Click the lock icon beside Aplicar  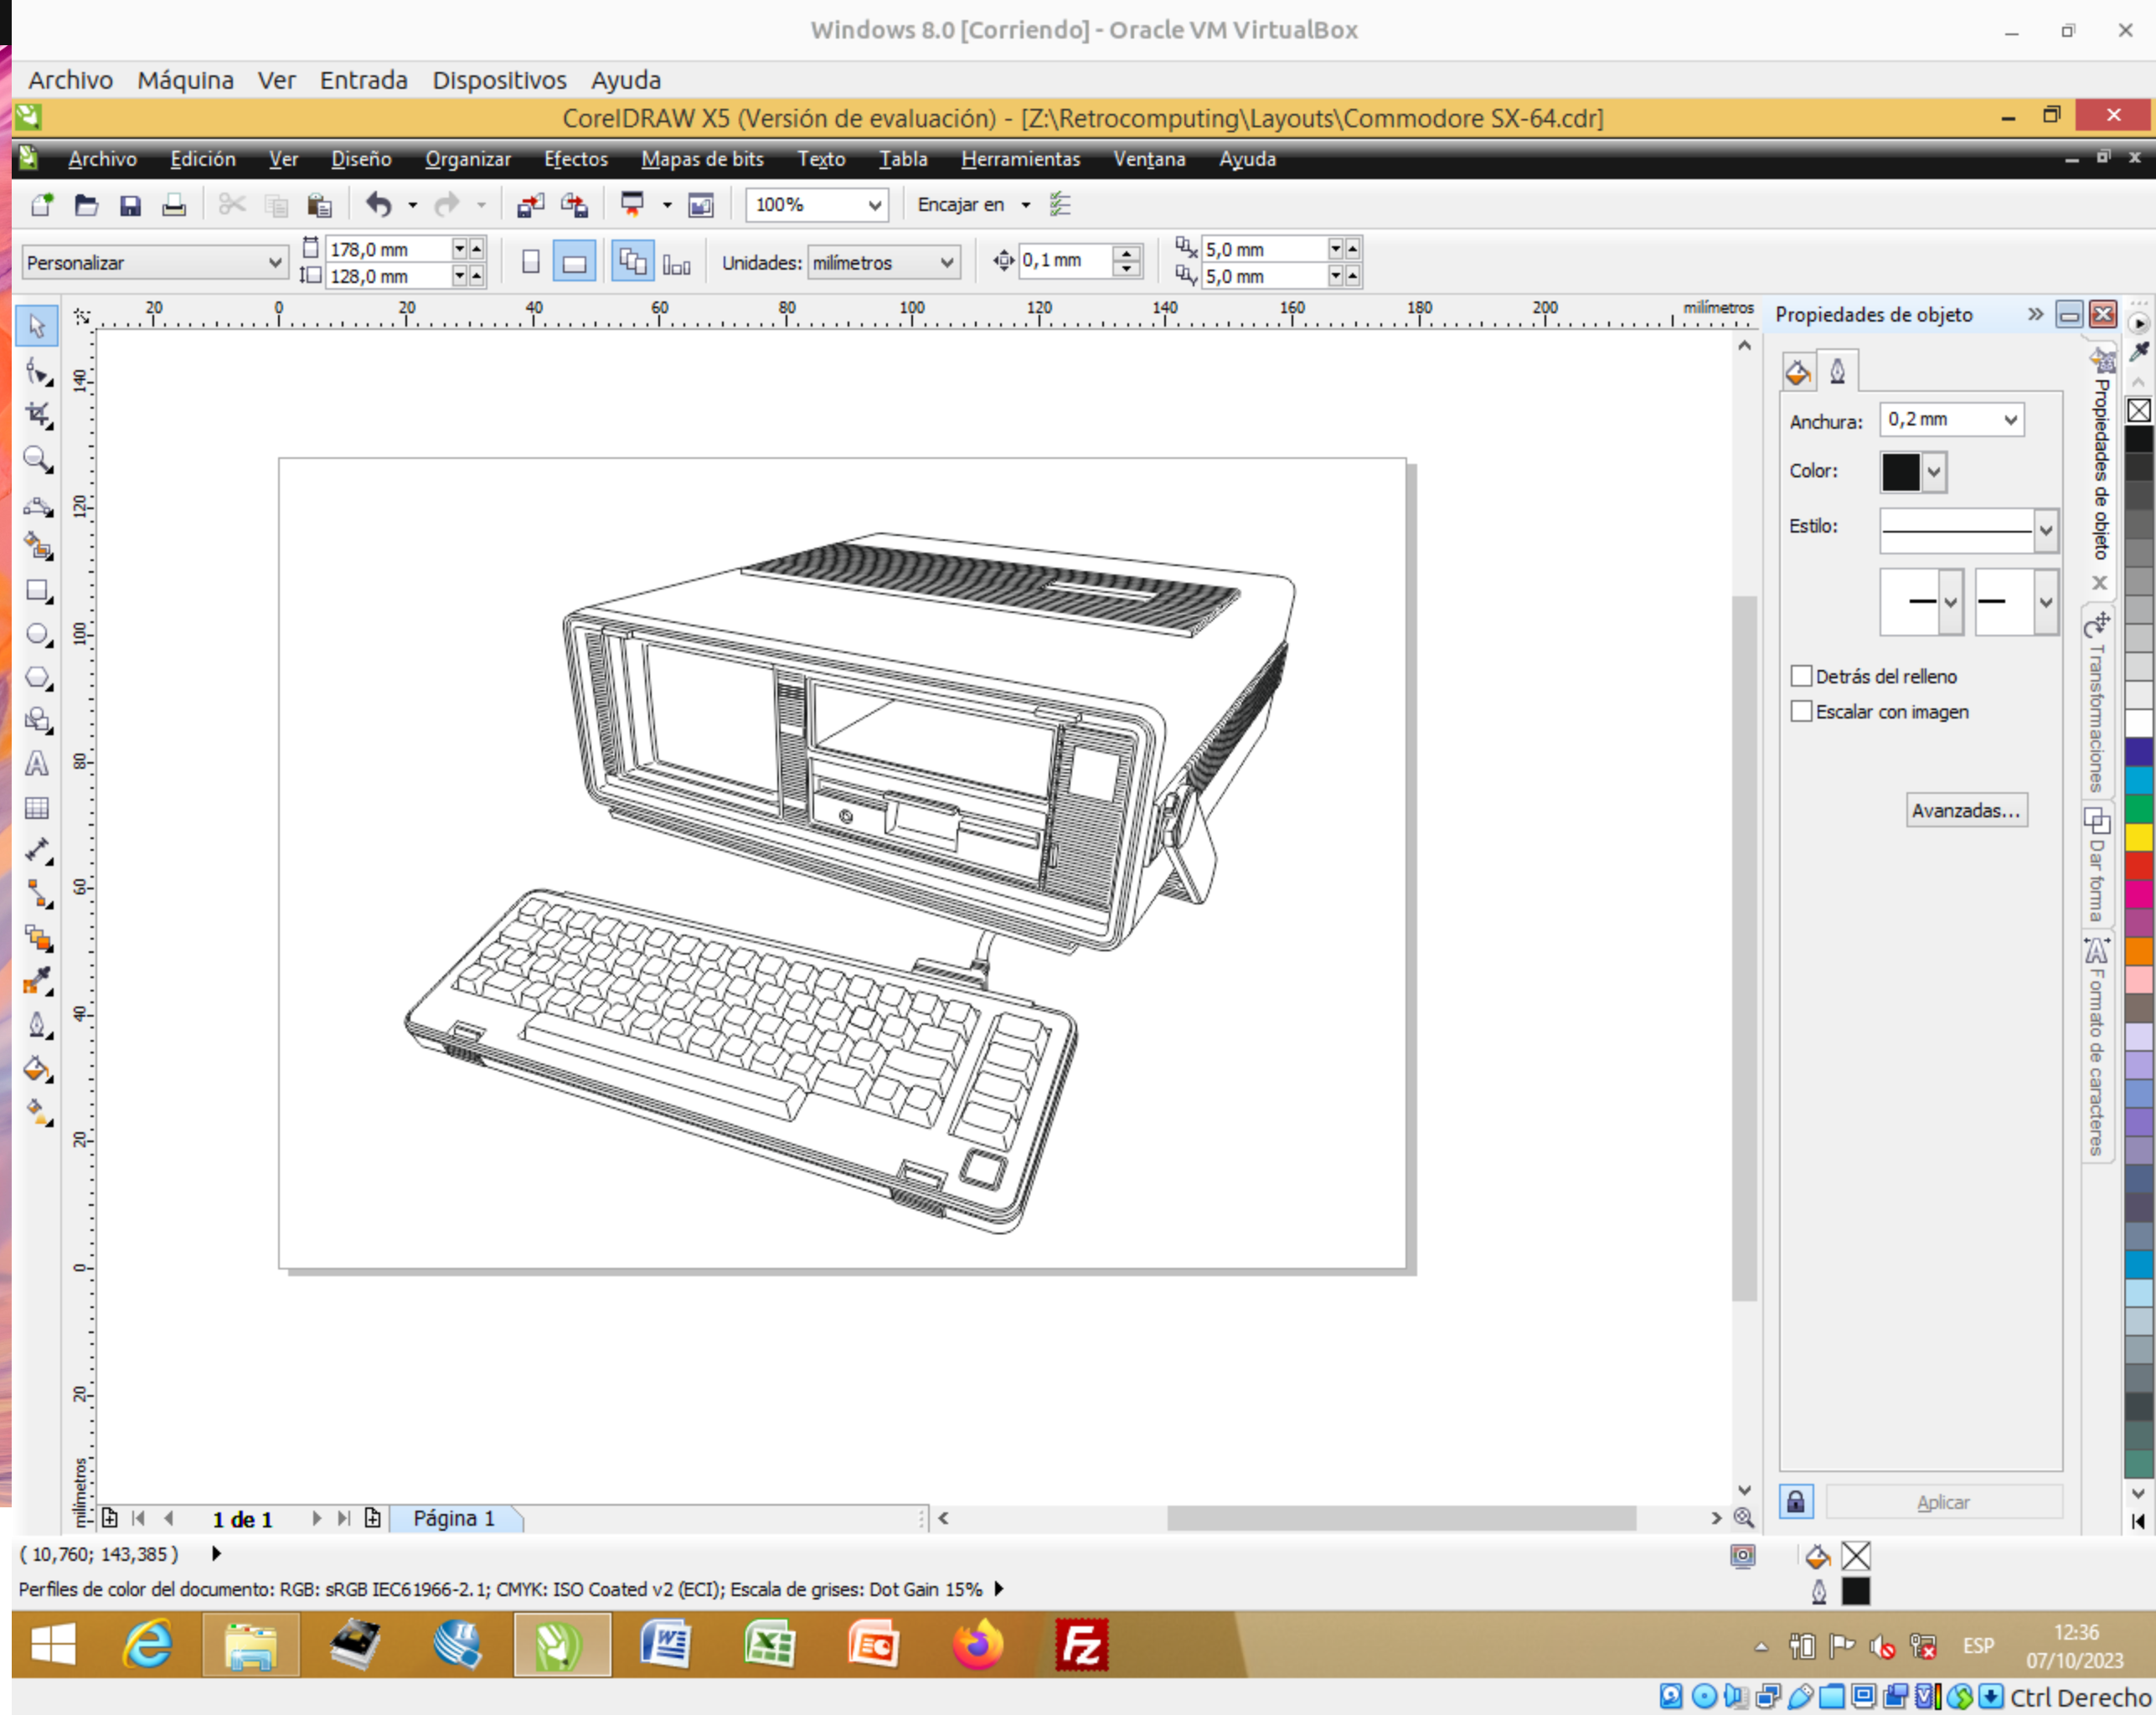(x=1796, y=1502)
